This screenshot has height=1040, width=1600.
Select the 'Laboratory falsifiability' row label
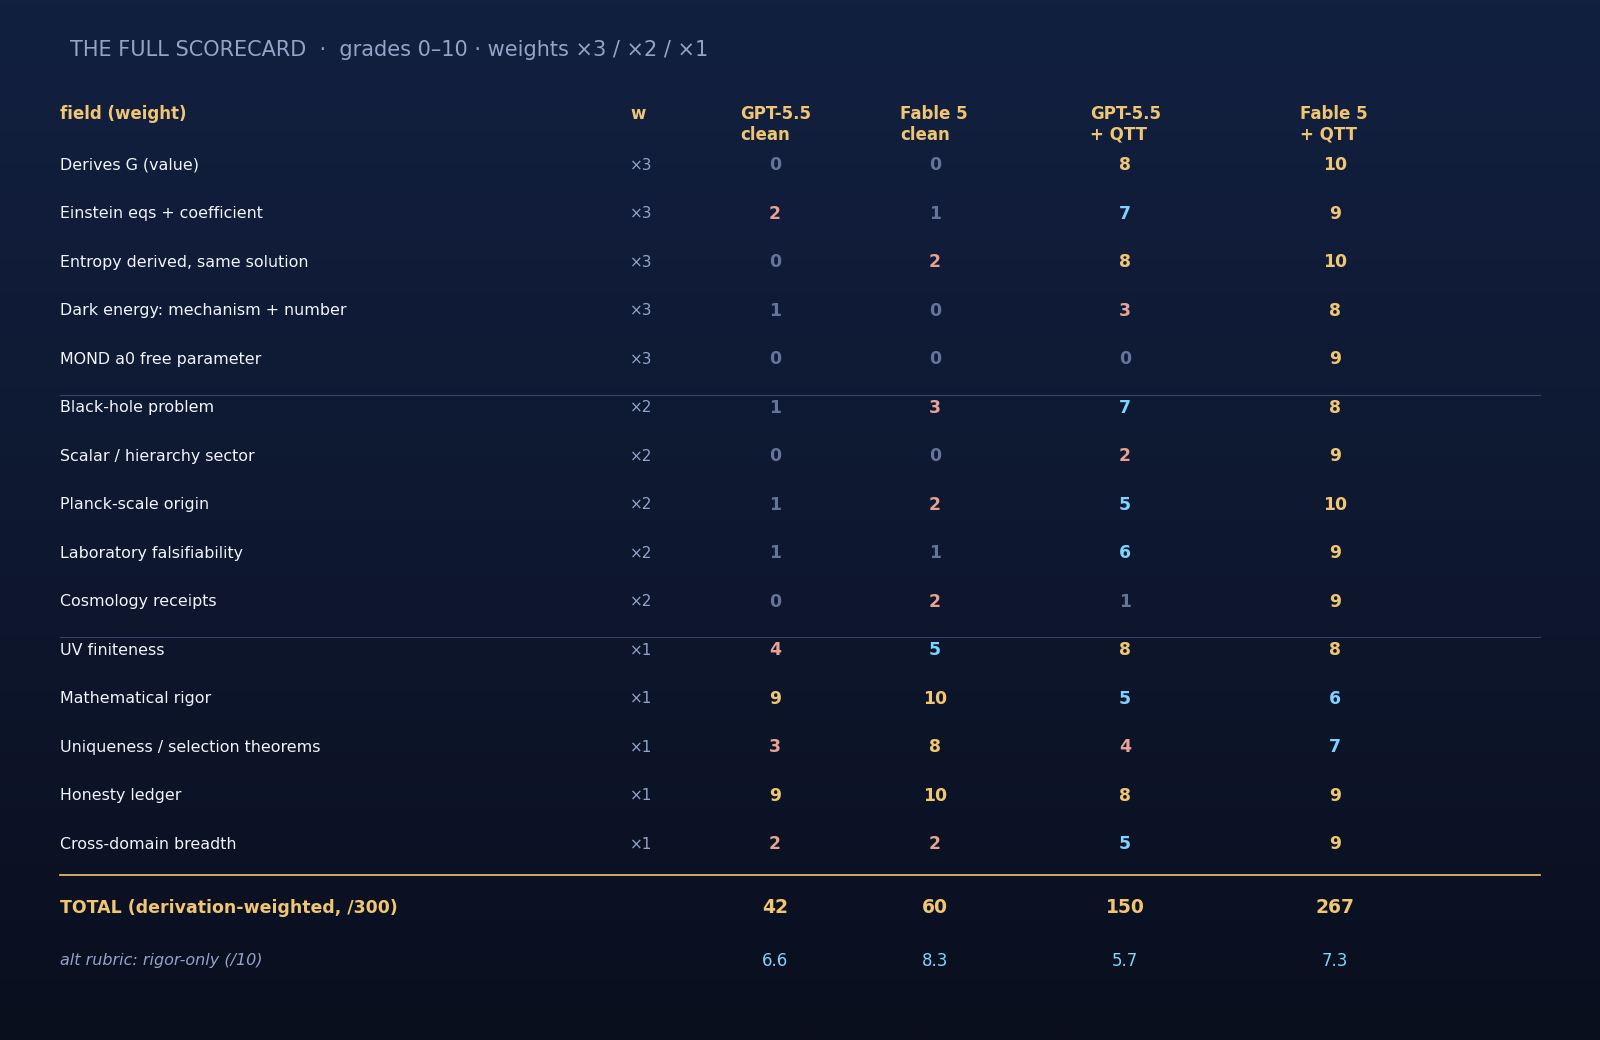(x=151, y=553)
